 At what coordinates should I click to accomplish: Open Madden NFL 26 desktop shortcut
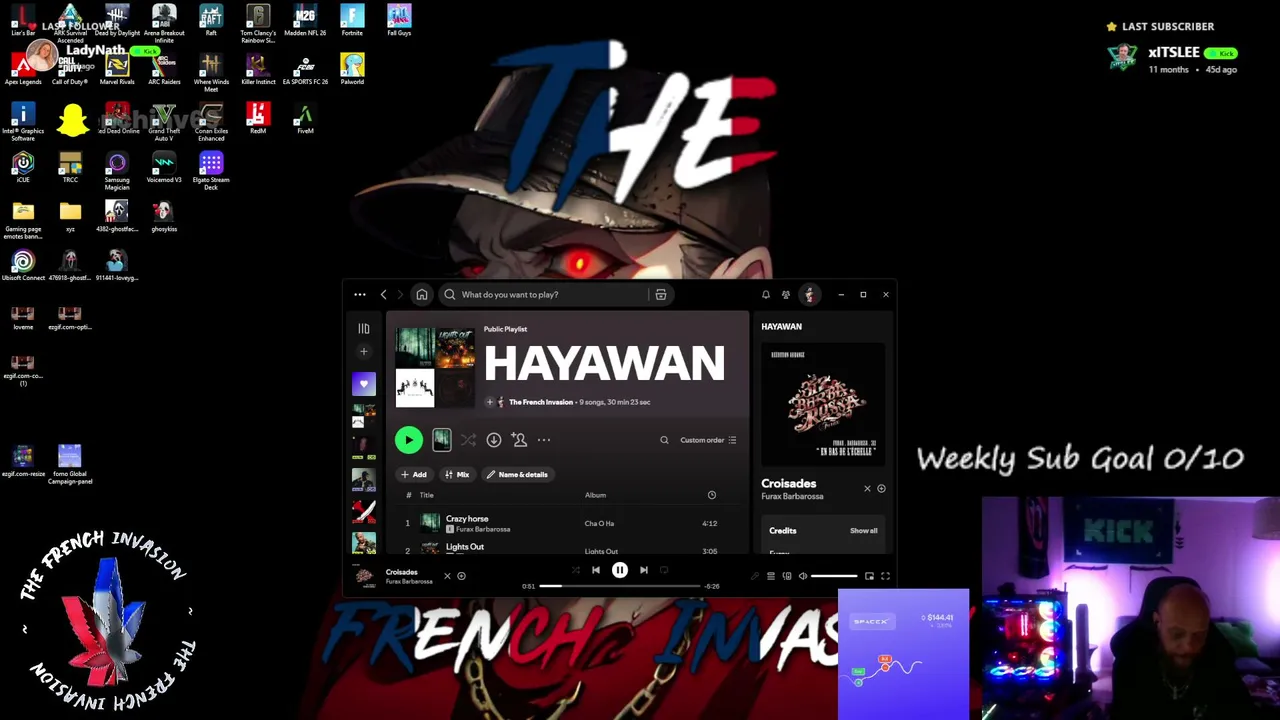pyautogui.click(x=305, y=20)
